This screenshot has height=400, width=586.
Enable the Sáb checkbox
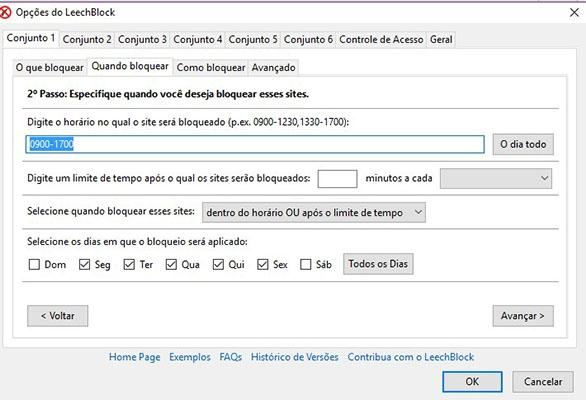[x=306, y=264]
